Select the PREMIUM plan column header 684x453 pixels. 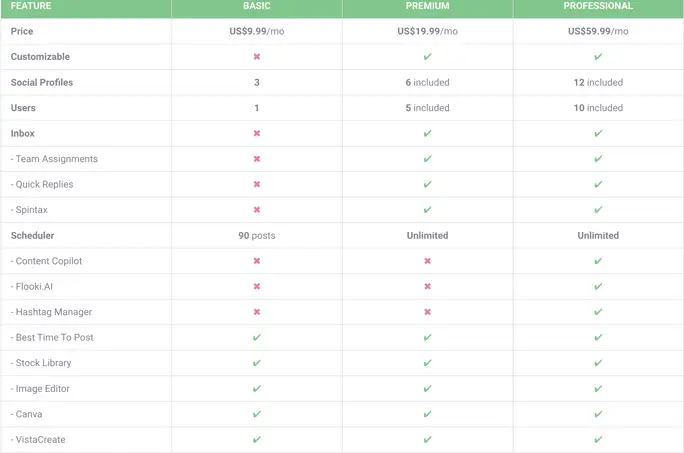[x=427, y=6]
